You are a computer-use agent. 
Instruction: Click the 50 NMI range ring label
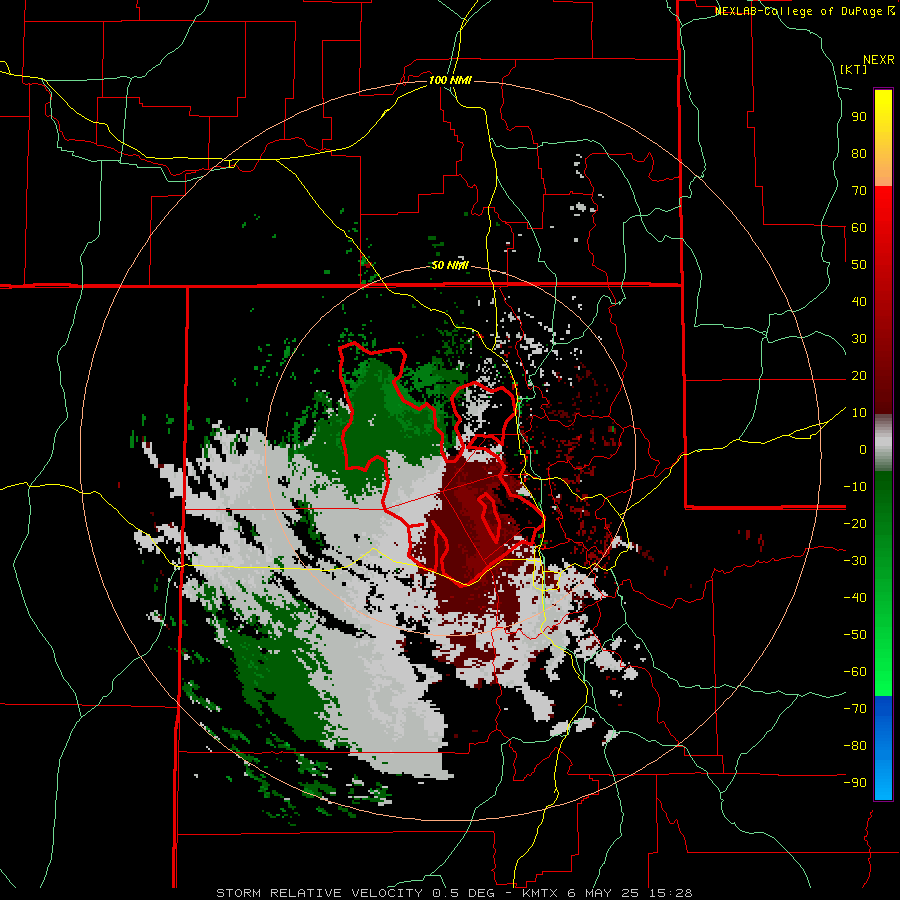pos(450,265)
